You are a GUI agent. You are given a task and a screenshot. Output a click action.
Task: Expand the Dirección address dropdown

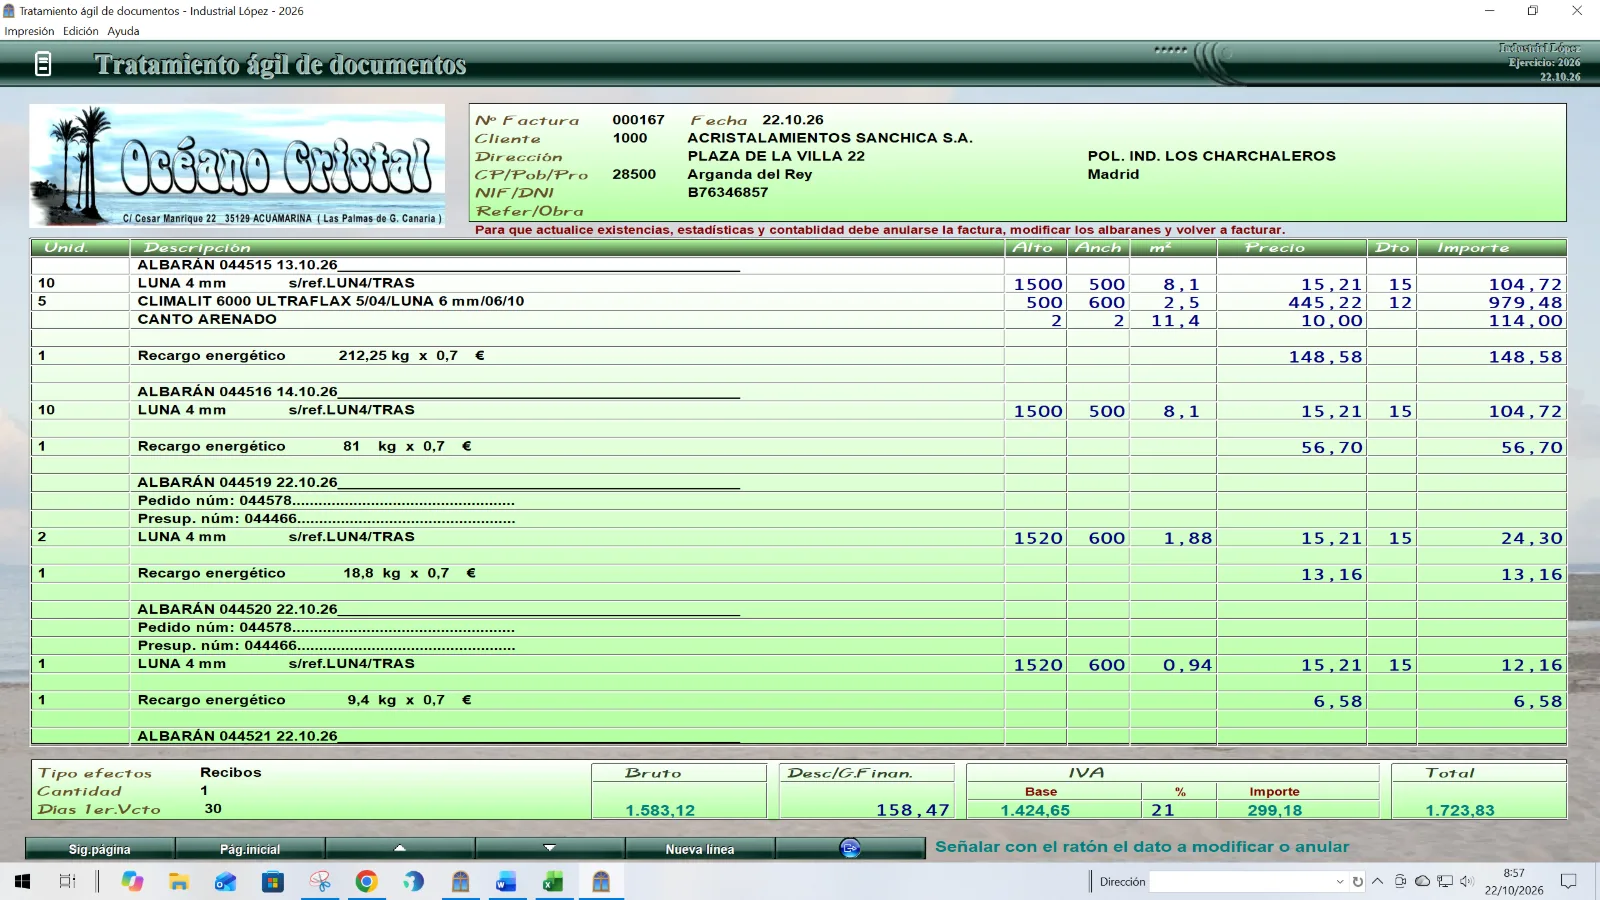1339,881
